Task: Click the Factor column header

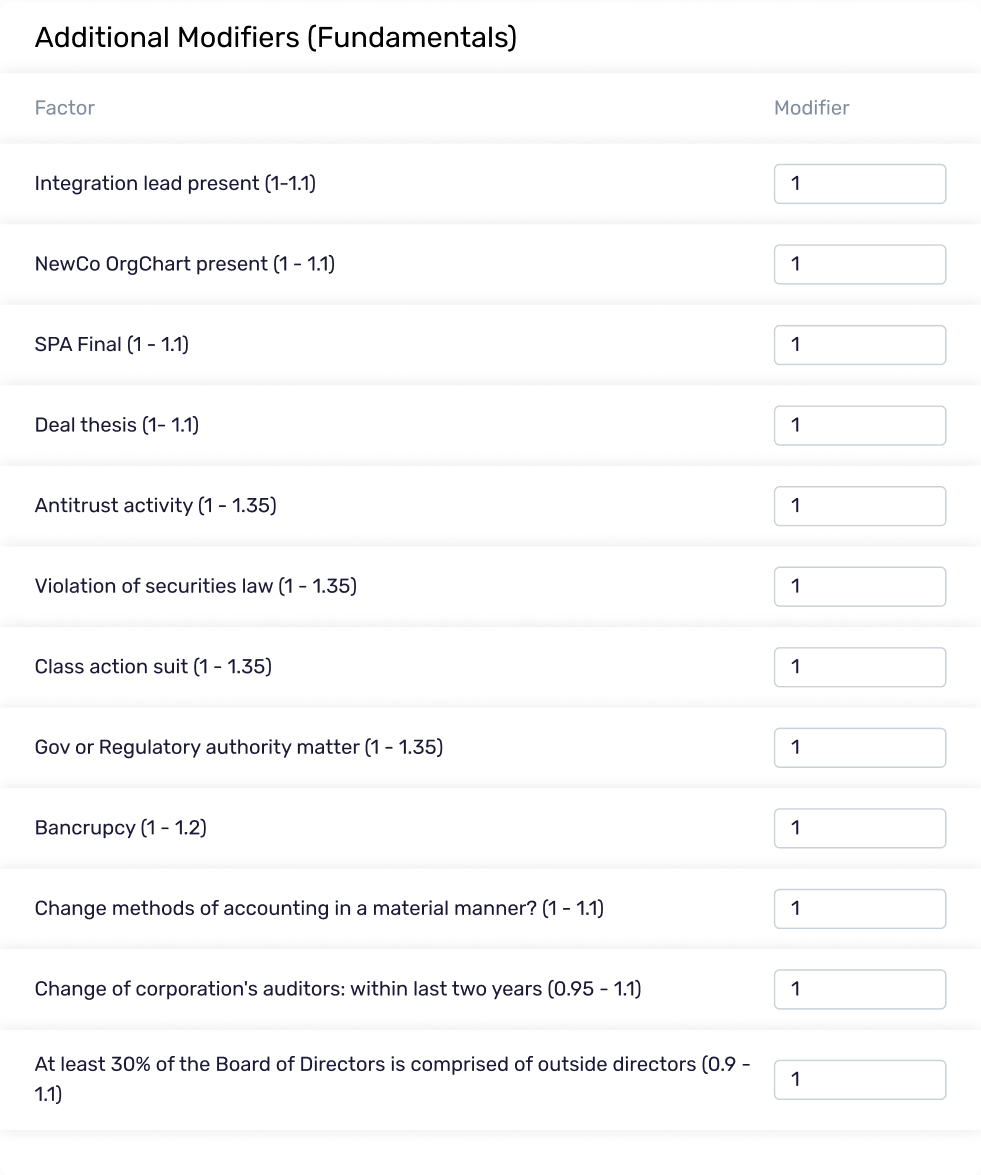Action: [x=64, y=107]
